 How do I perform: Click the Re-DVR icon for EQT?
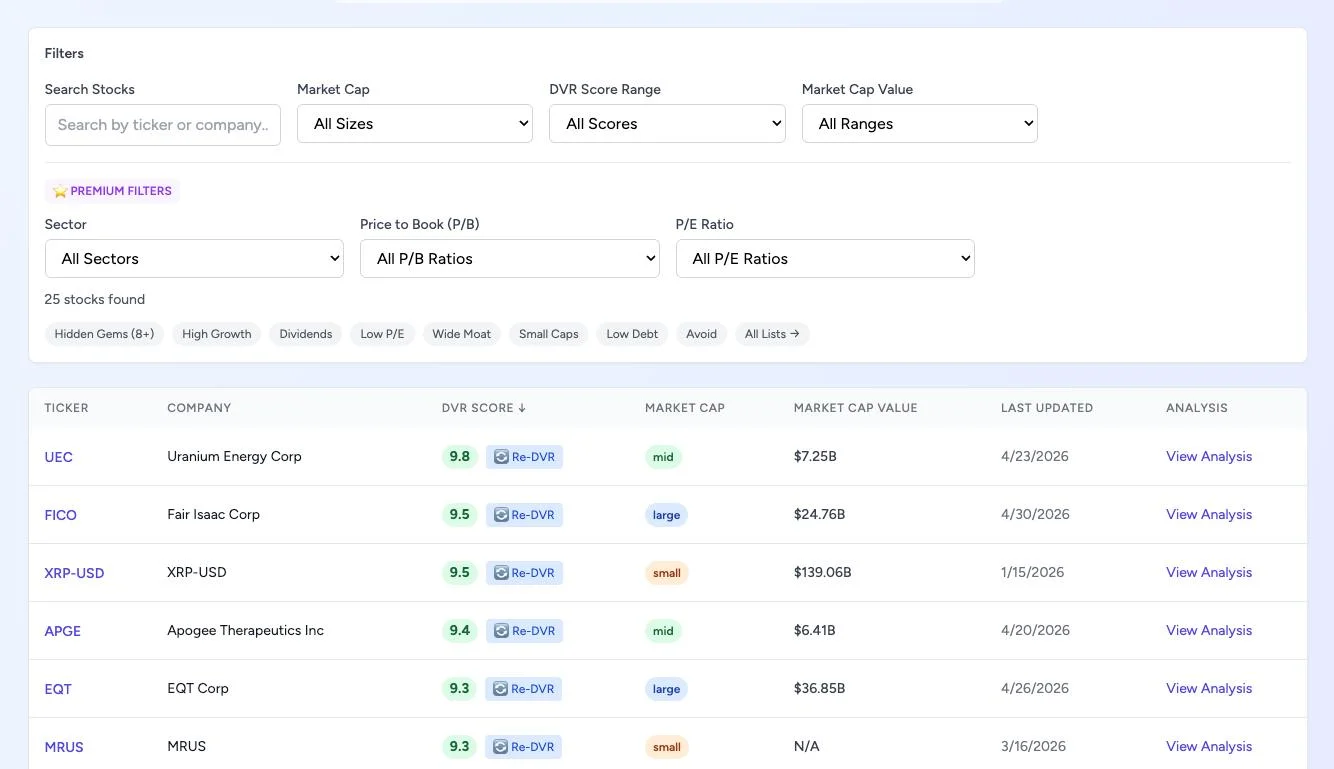coord(501,689)
